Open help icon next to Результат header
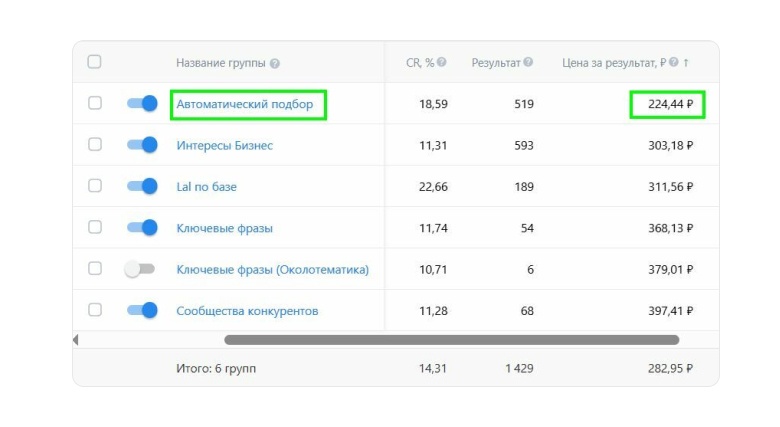This screenshot has height=427, width=780. coord(528,62)
